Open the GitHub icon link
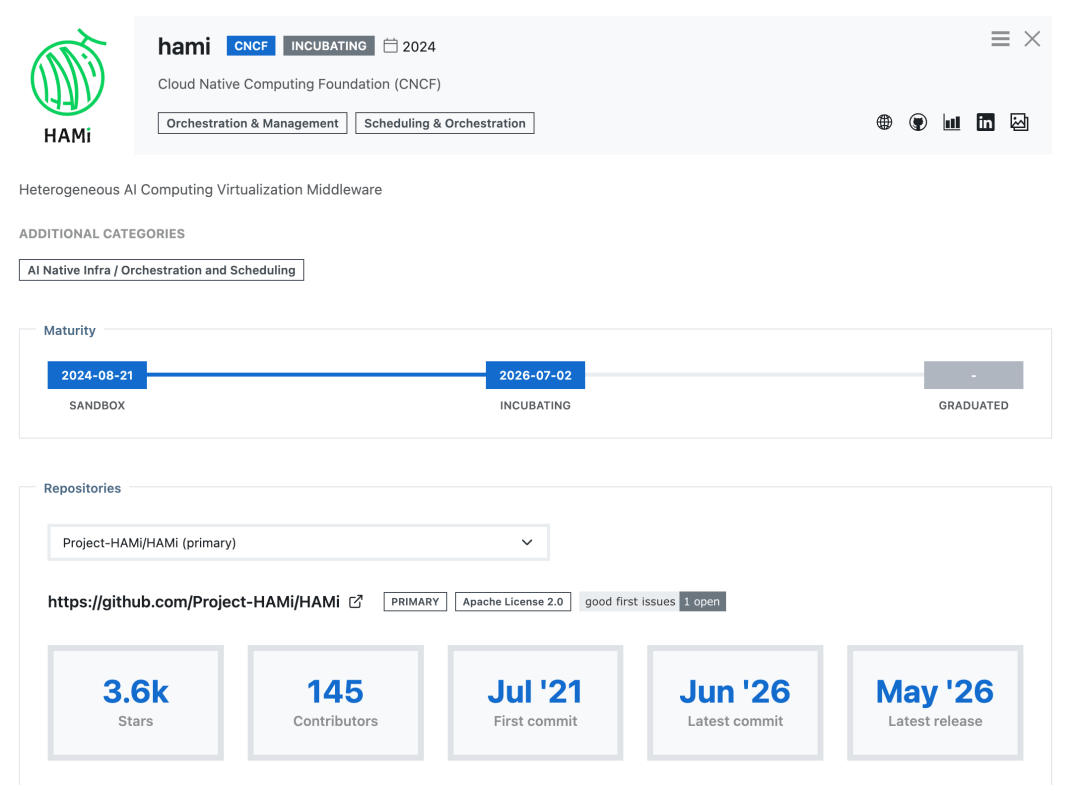 click(917, 123)
